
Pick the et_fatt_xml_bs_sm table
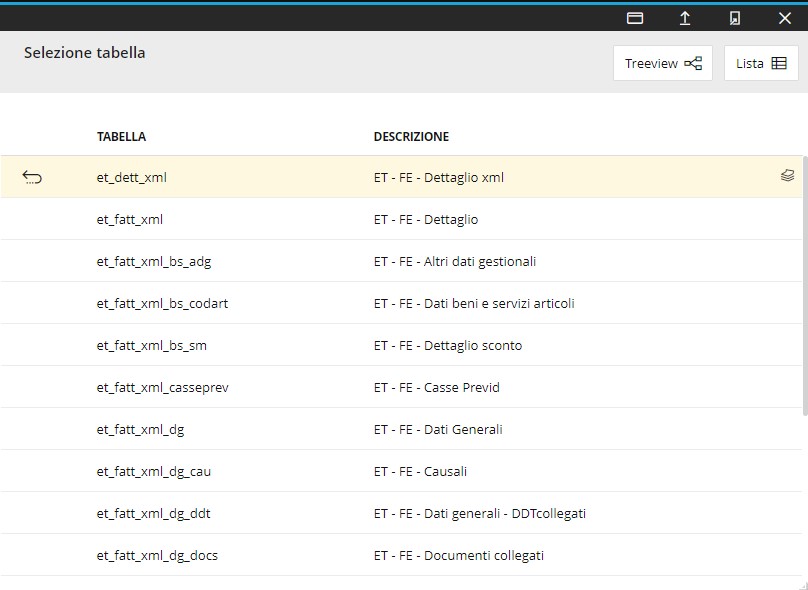[152, 345]
